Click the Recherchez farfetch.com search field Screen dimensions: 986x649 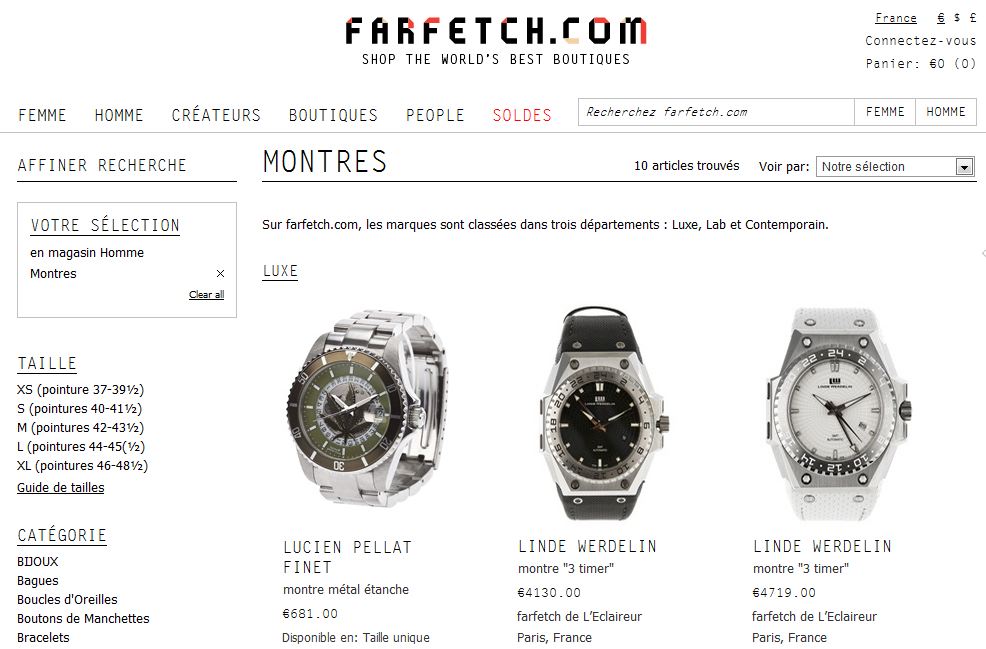[716, 112]
